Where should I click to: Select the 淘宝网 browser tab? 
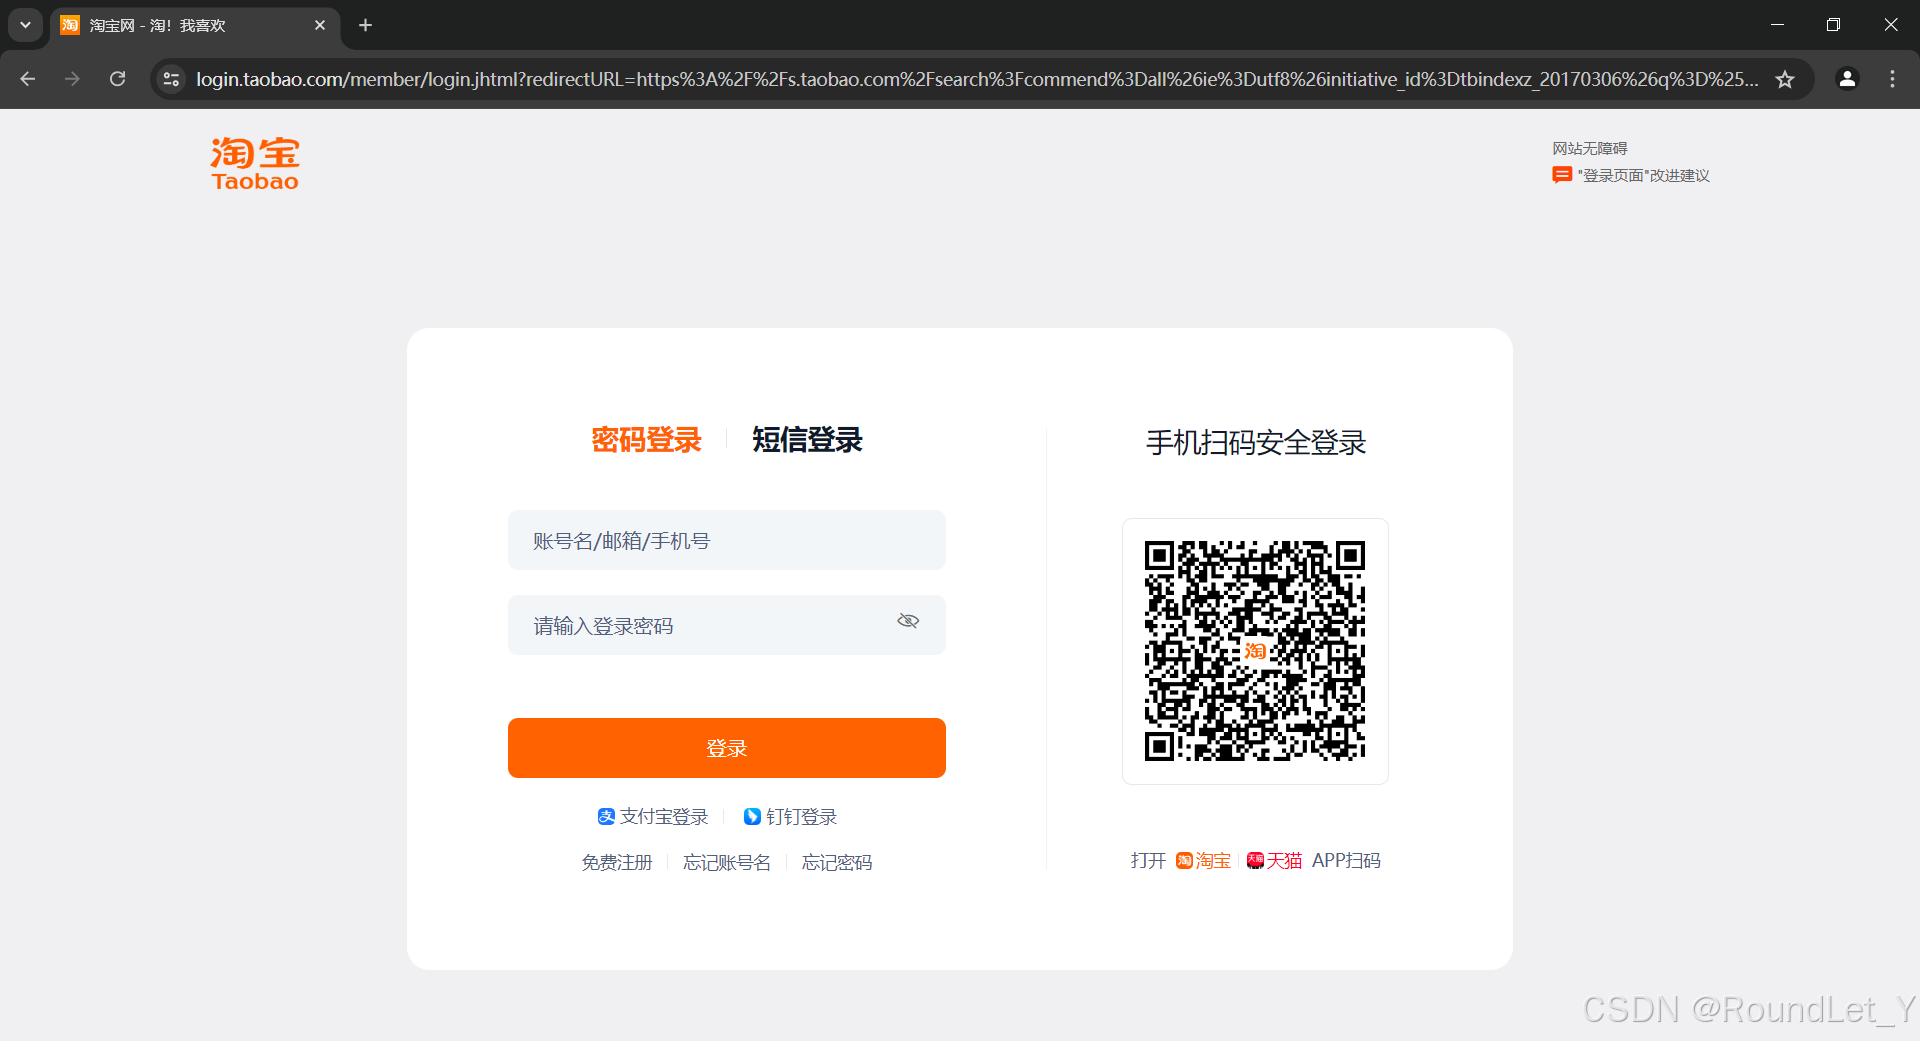coord(195,25)
